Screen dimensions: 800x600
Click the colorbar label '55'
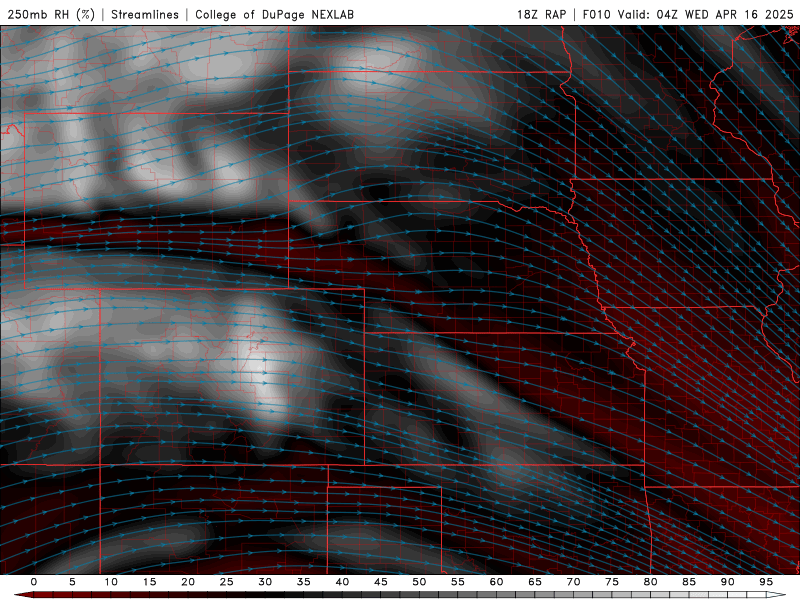[x=457, y=582]
